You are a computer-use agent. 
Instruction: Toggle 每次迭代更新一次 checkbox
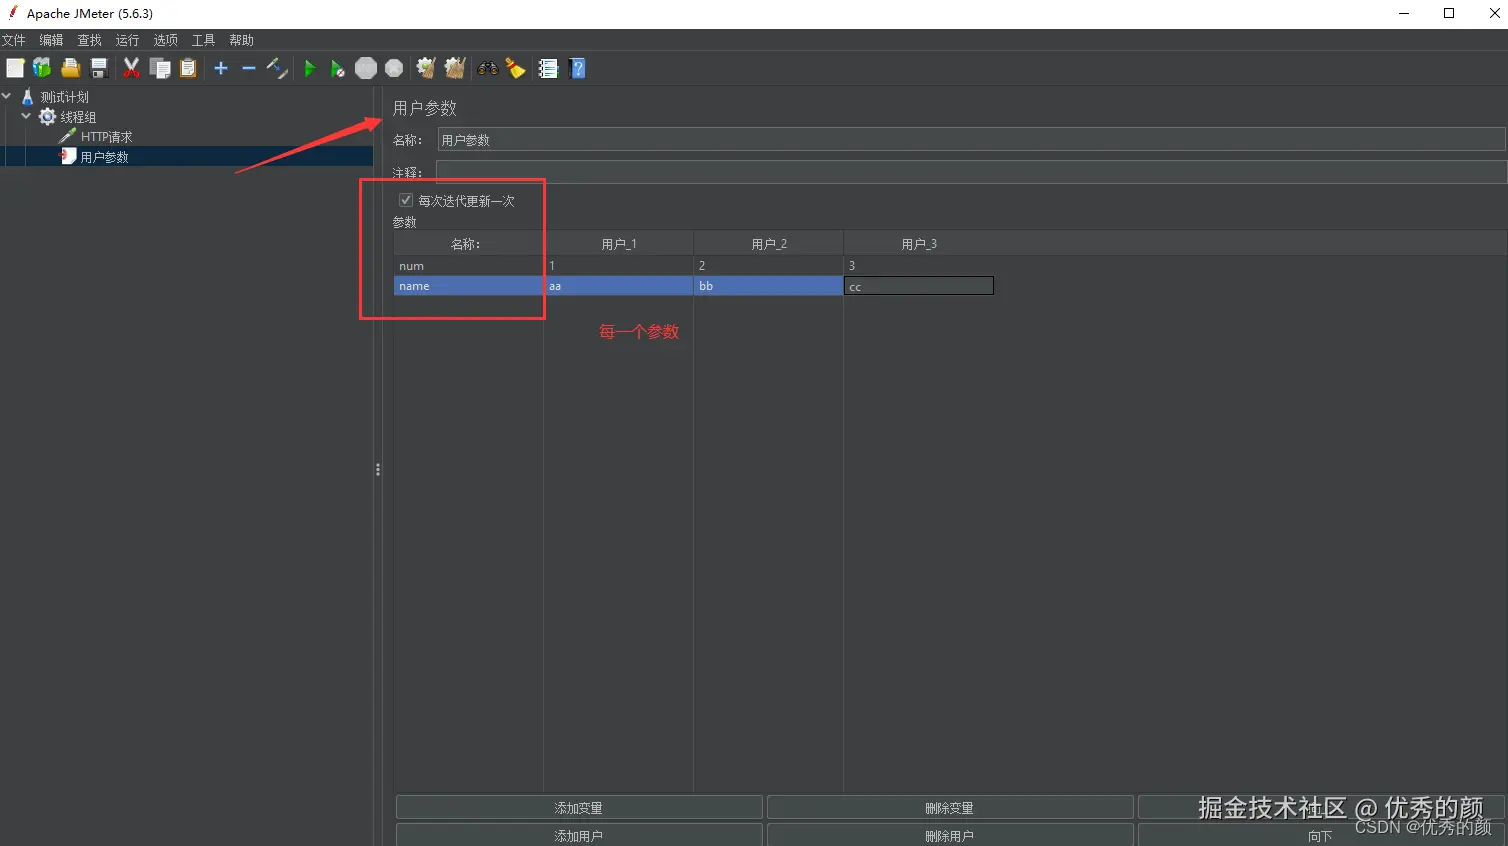pos(406,200)
